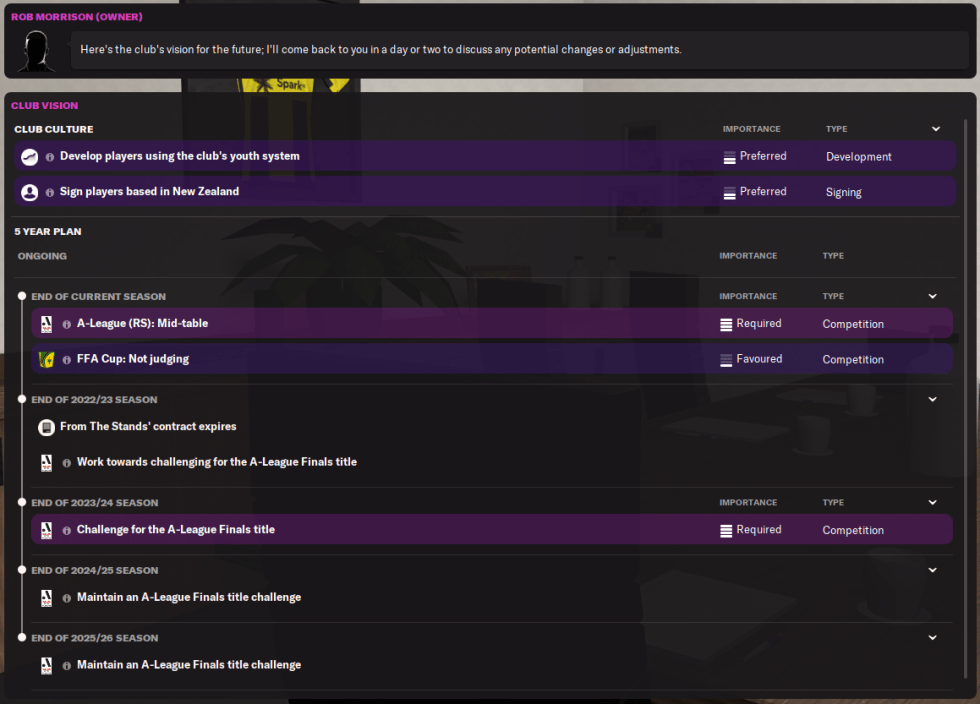Click Required importance bar for Mid-table objective
980x704 pixels.
tap(727, 324)
